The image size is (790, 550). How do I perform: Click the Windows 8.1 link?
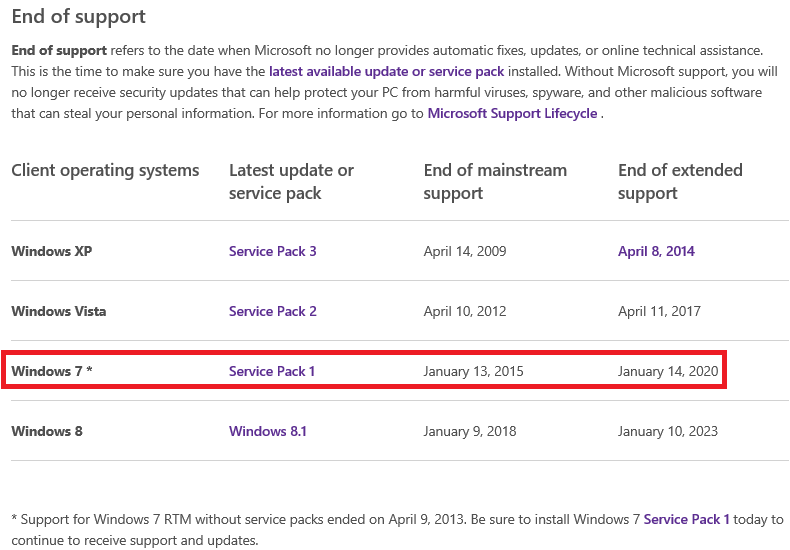tap(268, 431)
